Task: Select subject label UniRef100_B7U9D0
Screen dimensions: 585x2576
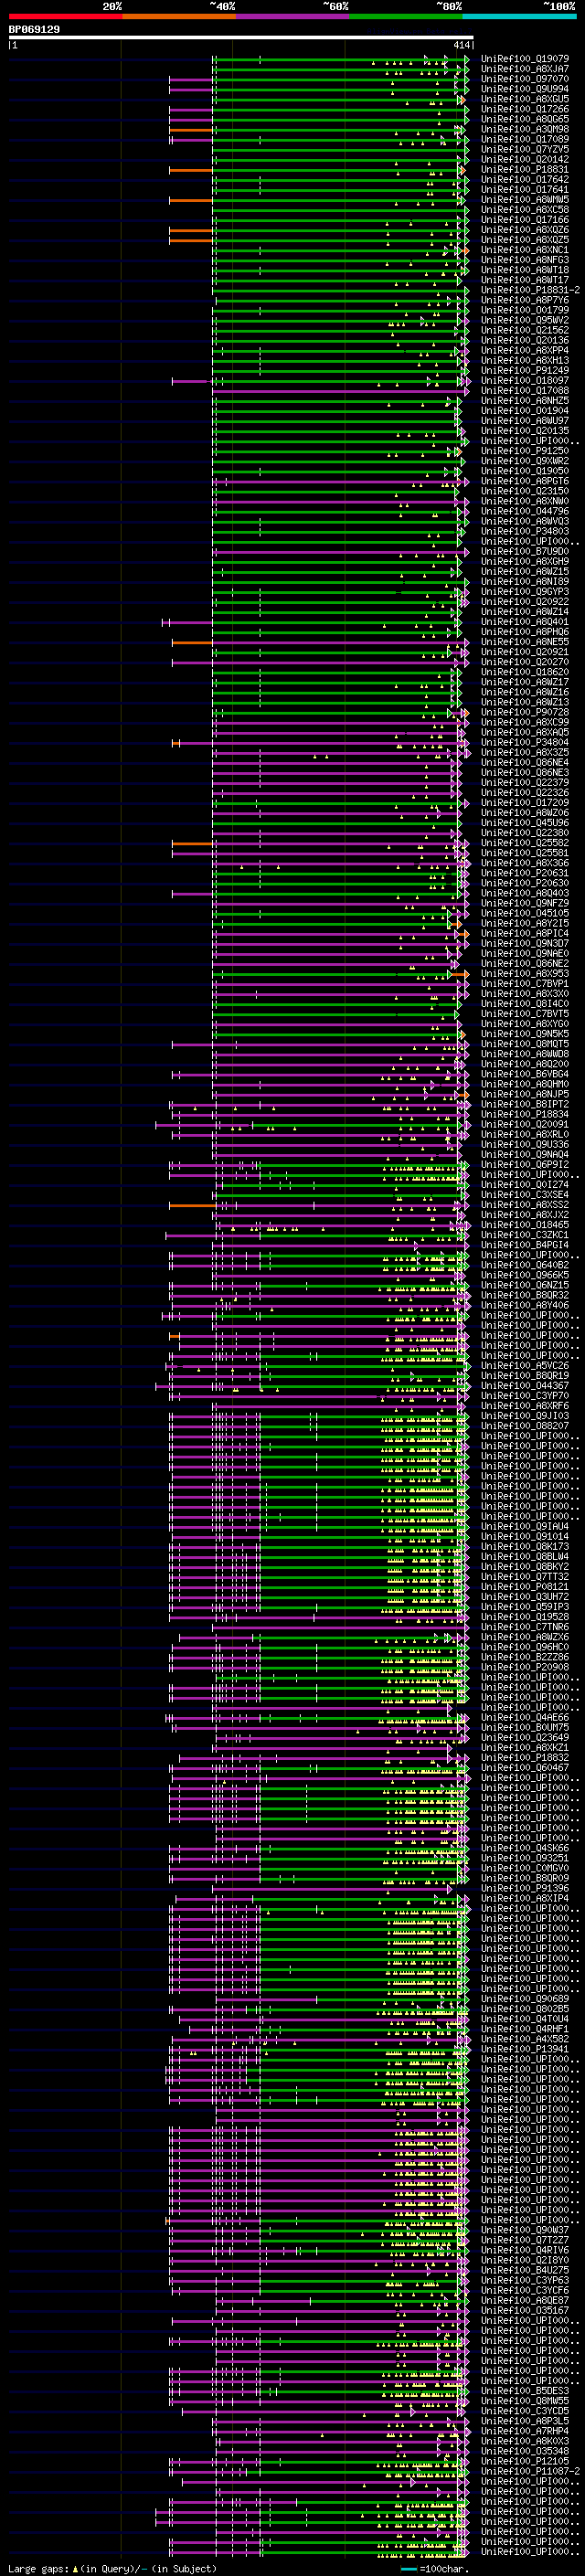Action: click(525, 551)
